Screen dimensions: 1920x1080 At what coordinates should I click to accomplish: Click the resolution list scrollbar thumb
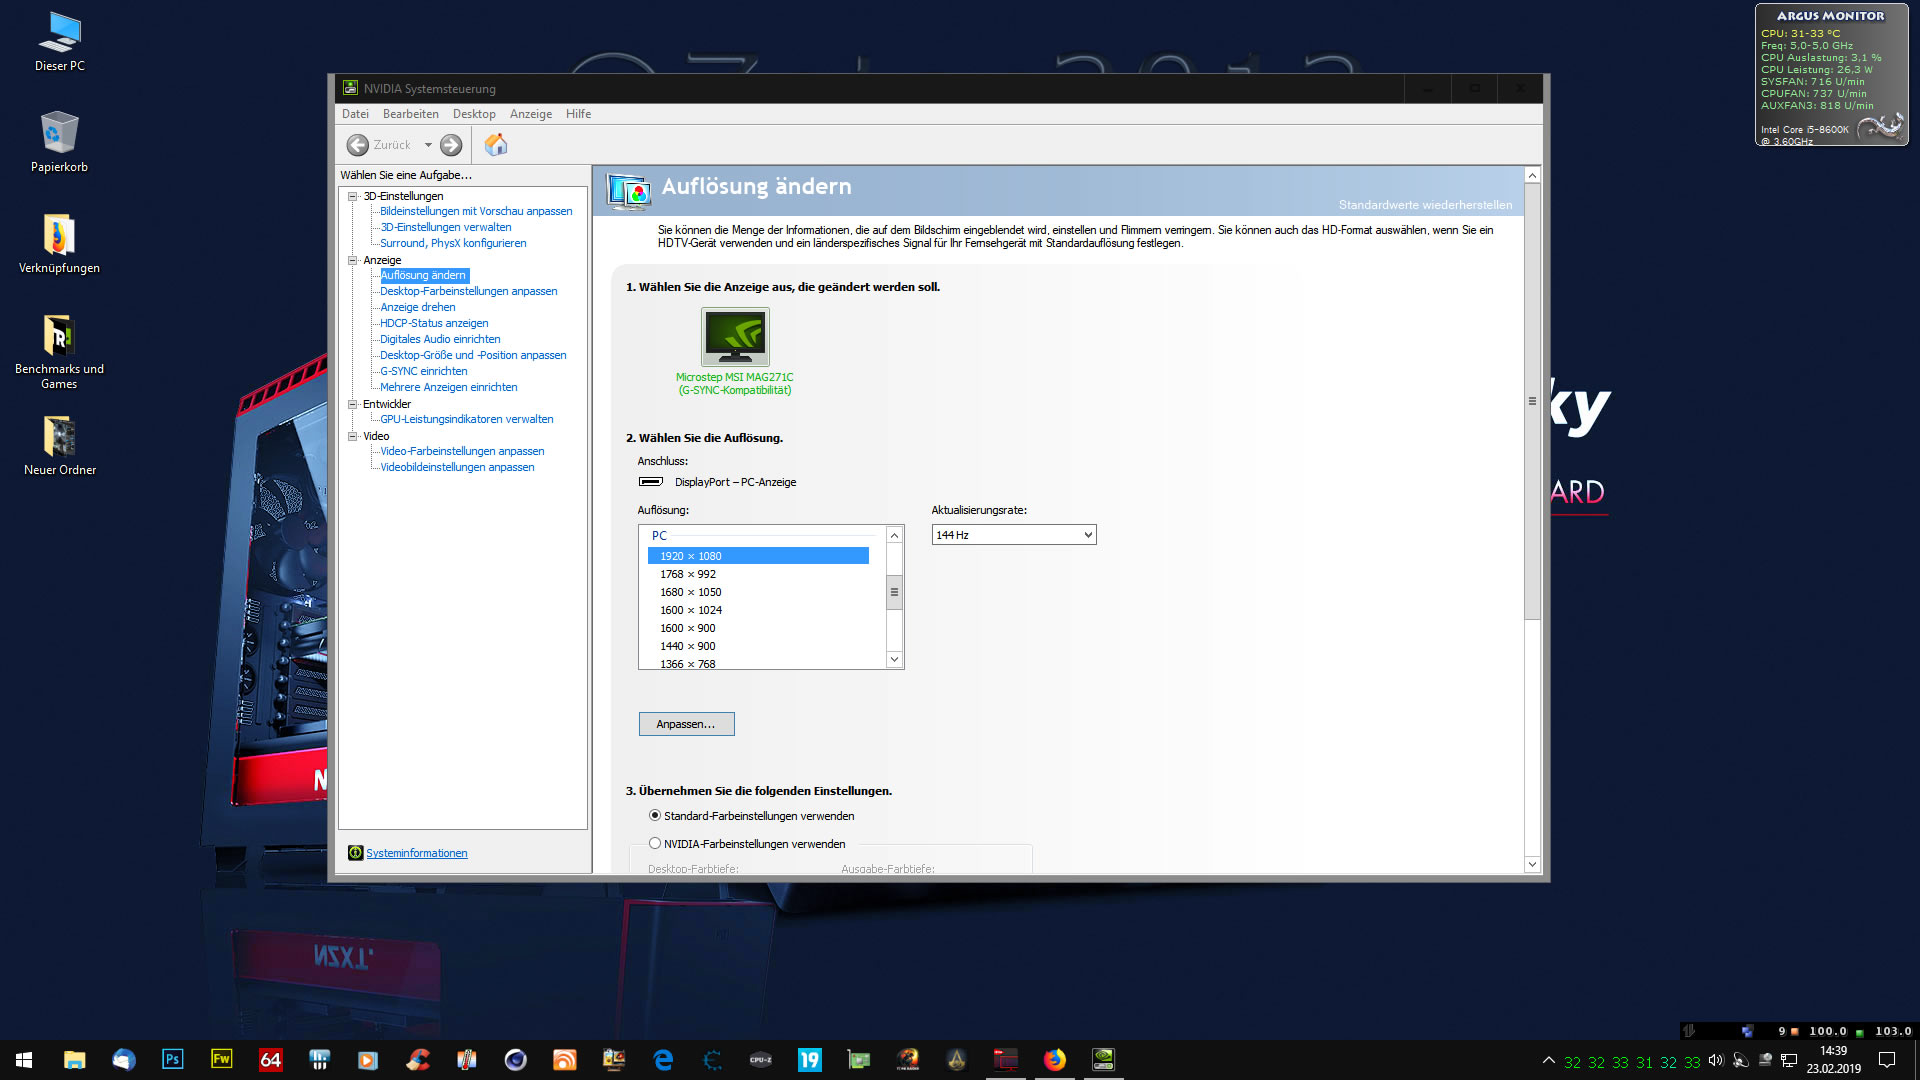tap(894, 592)
